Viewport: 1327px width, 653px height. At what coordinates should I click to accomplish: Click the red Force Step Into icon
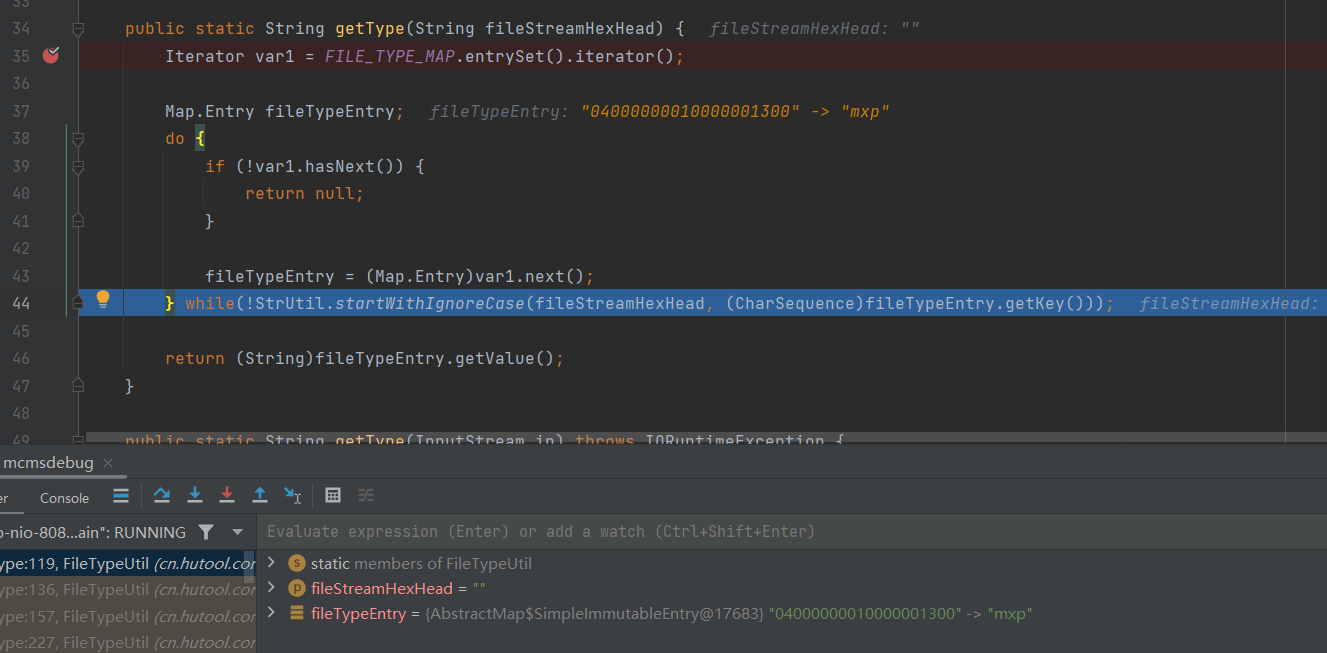point(227,495)
